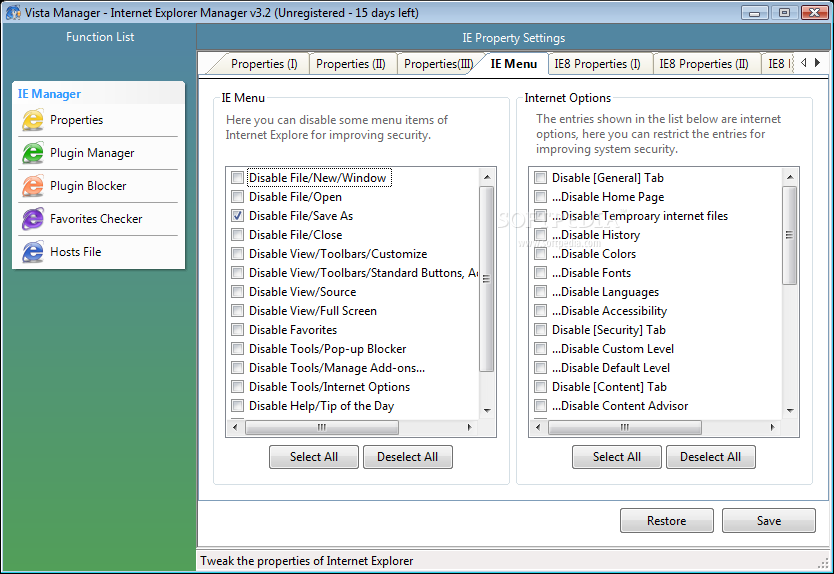Click Deselect All under Internet Options

(x=711, y=457)
